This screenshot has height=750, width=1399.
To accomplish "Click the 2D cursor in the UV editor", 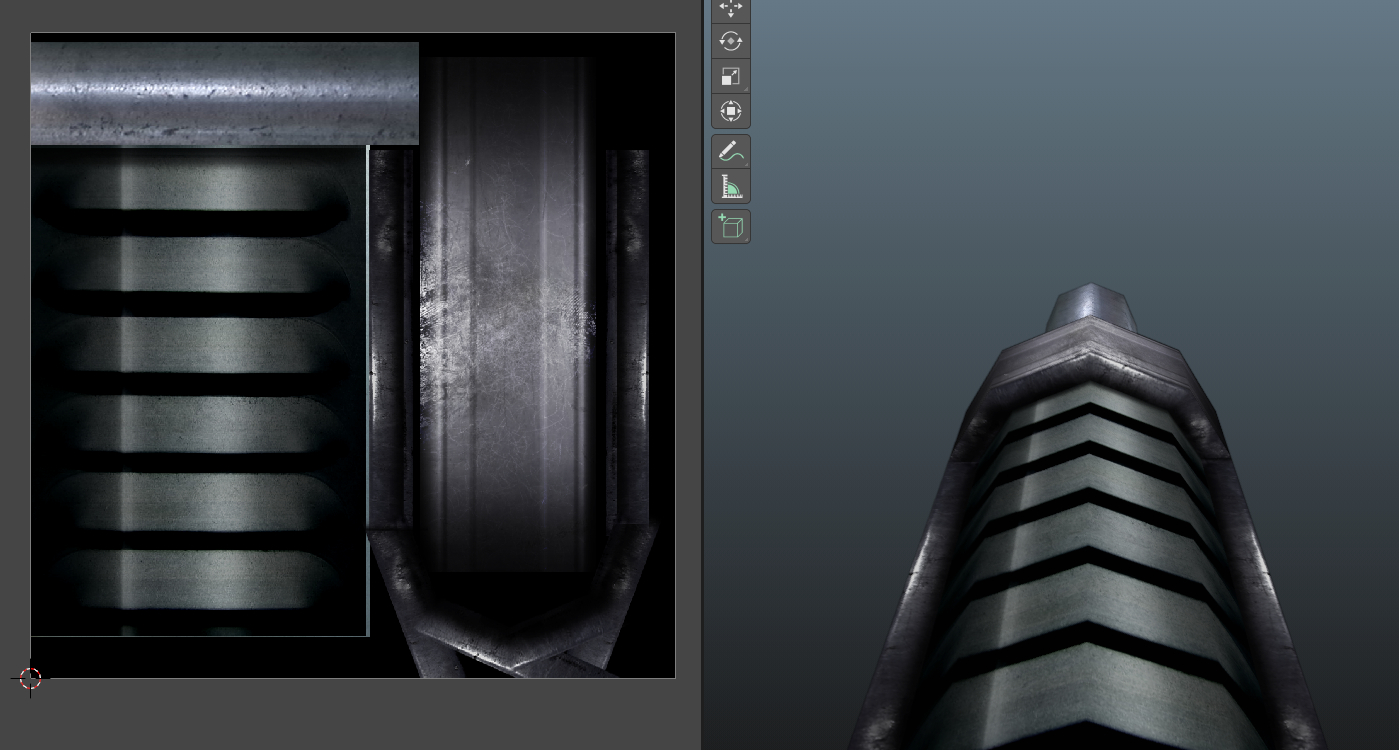I will pos(30,678).
